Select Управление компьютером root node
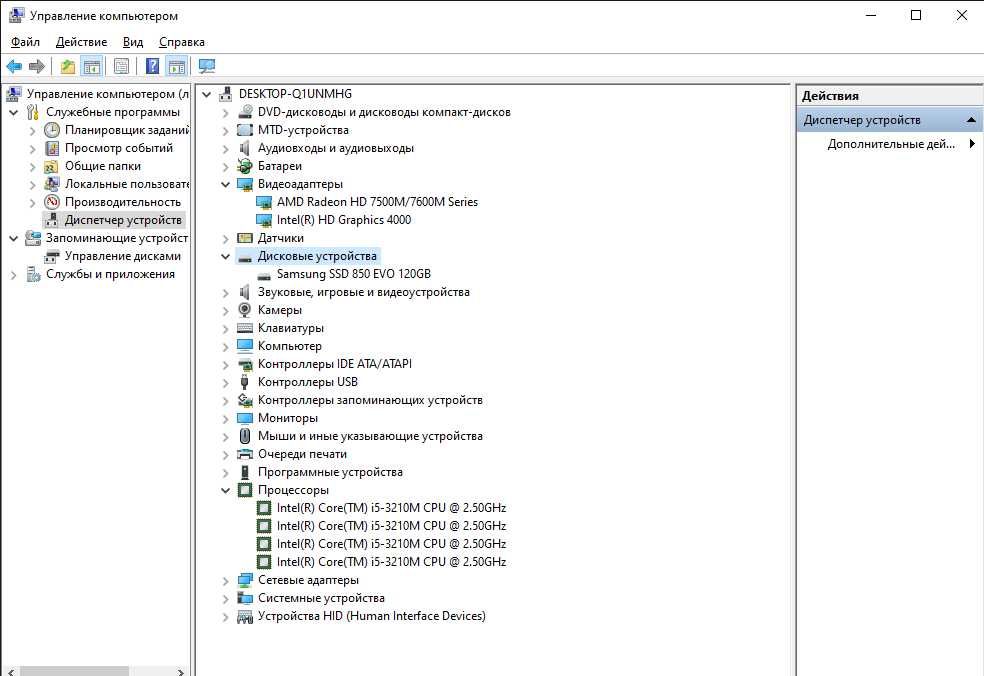984x676 pixels. point(107,94)
